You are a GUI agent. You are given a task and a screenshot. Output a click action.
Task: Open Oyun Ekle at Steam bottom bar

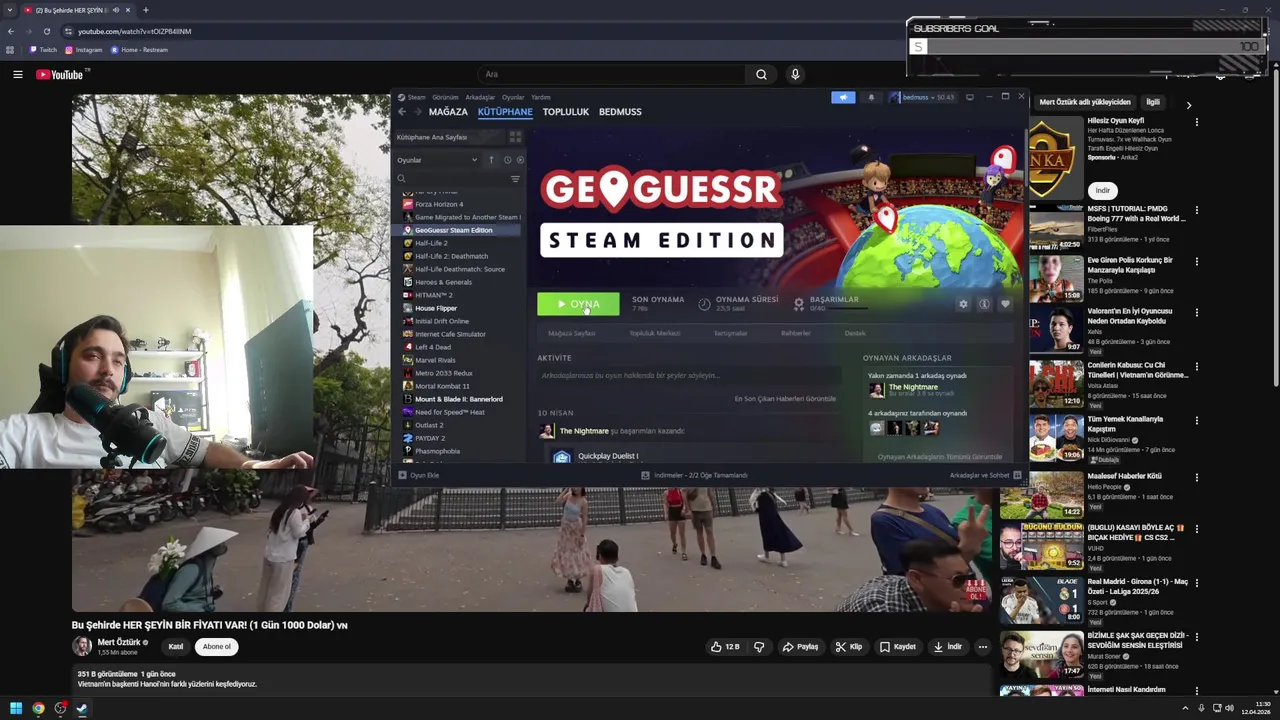pos(419,475)
